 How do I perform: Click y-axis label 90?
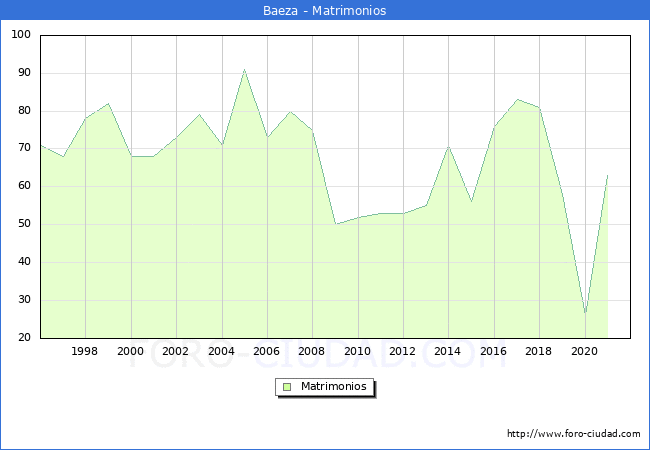(24, 73)
